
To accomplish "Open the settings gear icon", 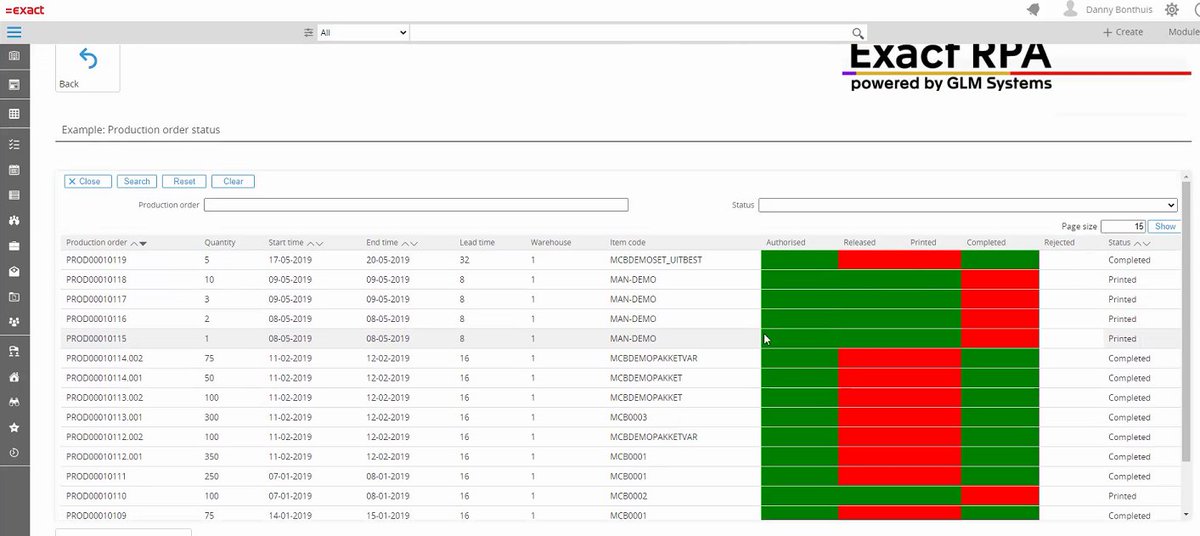I will (x=1171, y=10).
